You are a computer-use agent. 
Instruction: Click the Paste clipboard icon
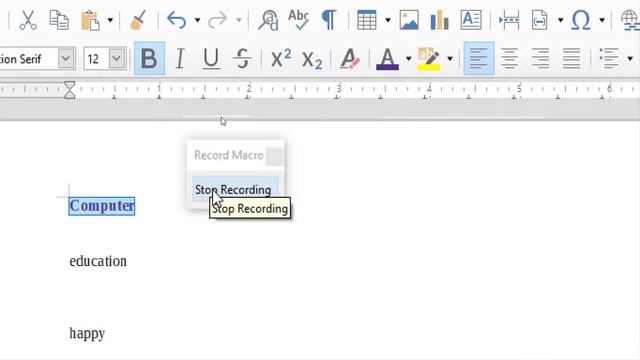coord(90,20)
